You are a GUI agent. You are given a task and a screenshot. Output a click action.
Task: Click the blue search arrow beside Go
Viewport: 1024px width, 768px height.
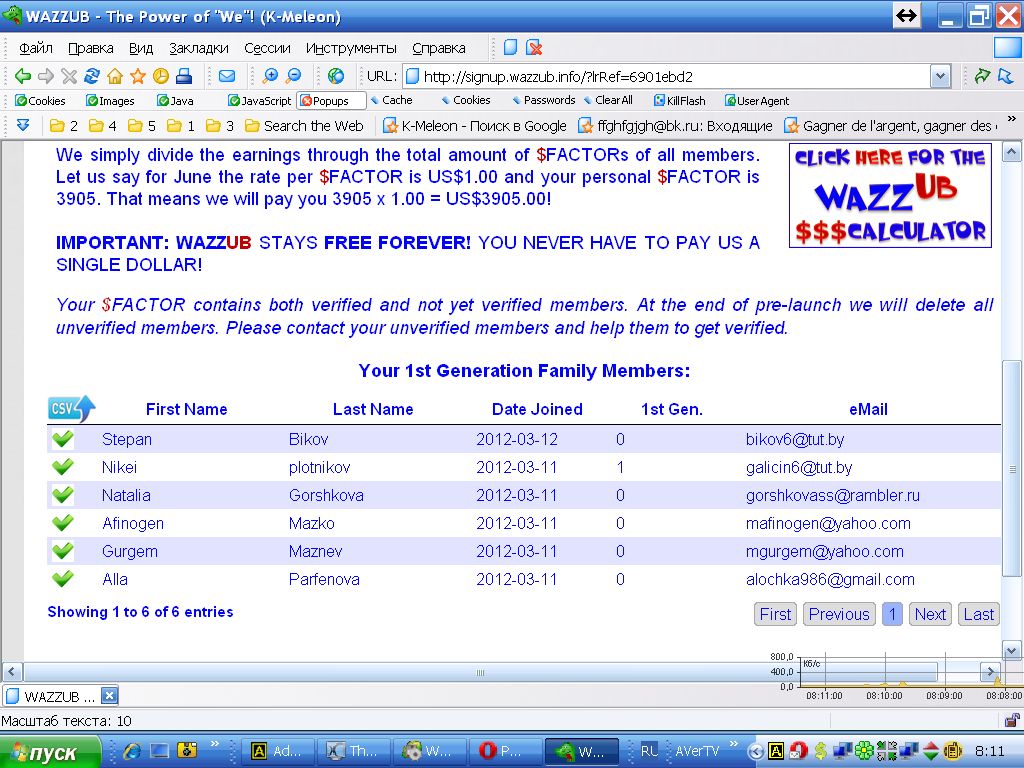tap(1006, 76)
